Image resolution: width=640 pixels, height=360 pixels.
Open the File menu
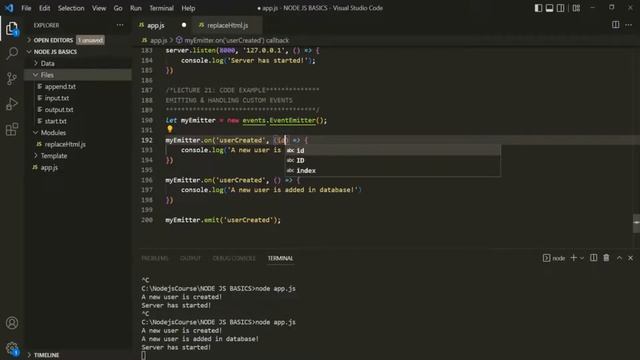tap(26, 8)
